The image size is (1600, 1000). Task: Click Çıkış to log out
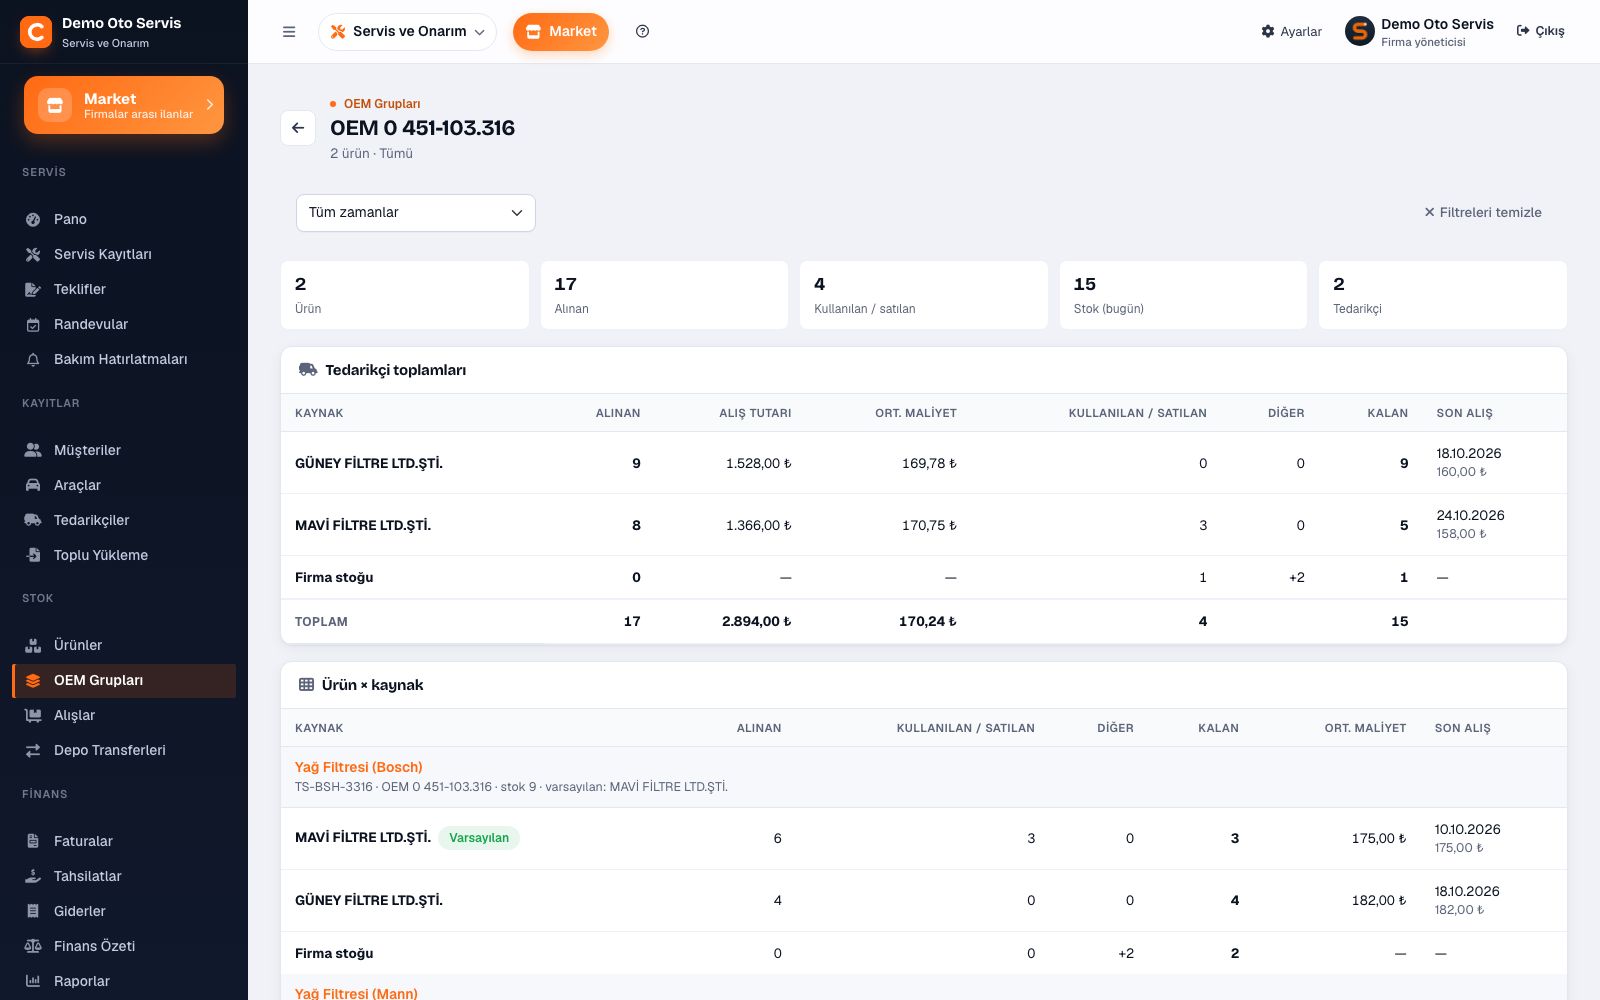pyautogui.click(x=1540, y=32)
